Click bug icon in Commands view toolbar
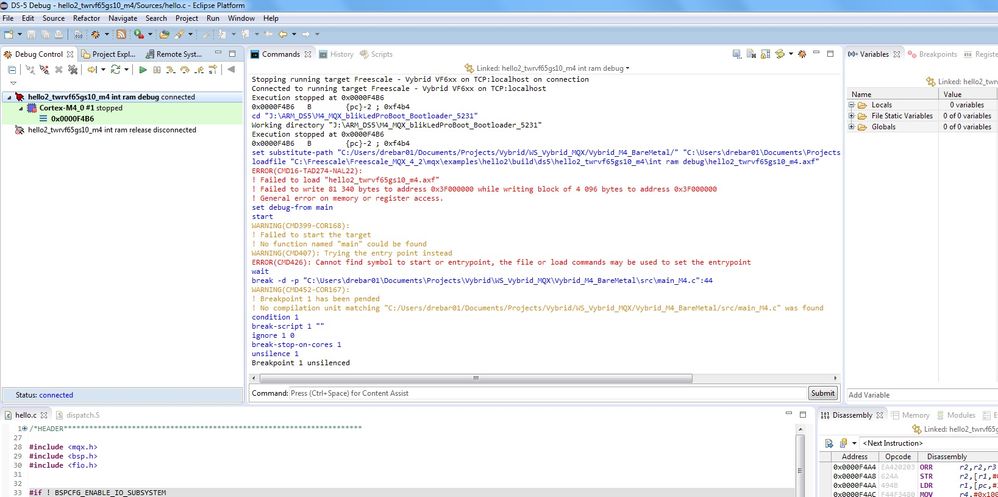The width and height of the screenshot is (998, 497). point(802,54)
